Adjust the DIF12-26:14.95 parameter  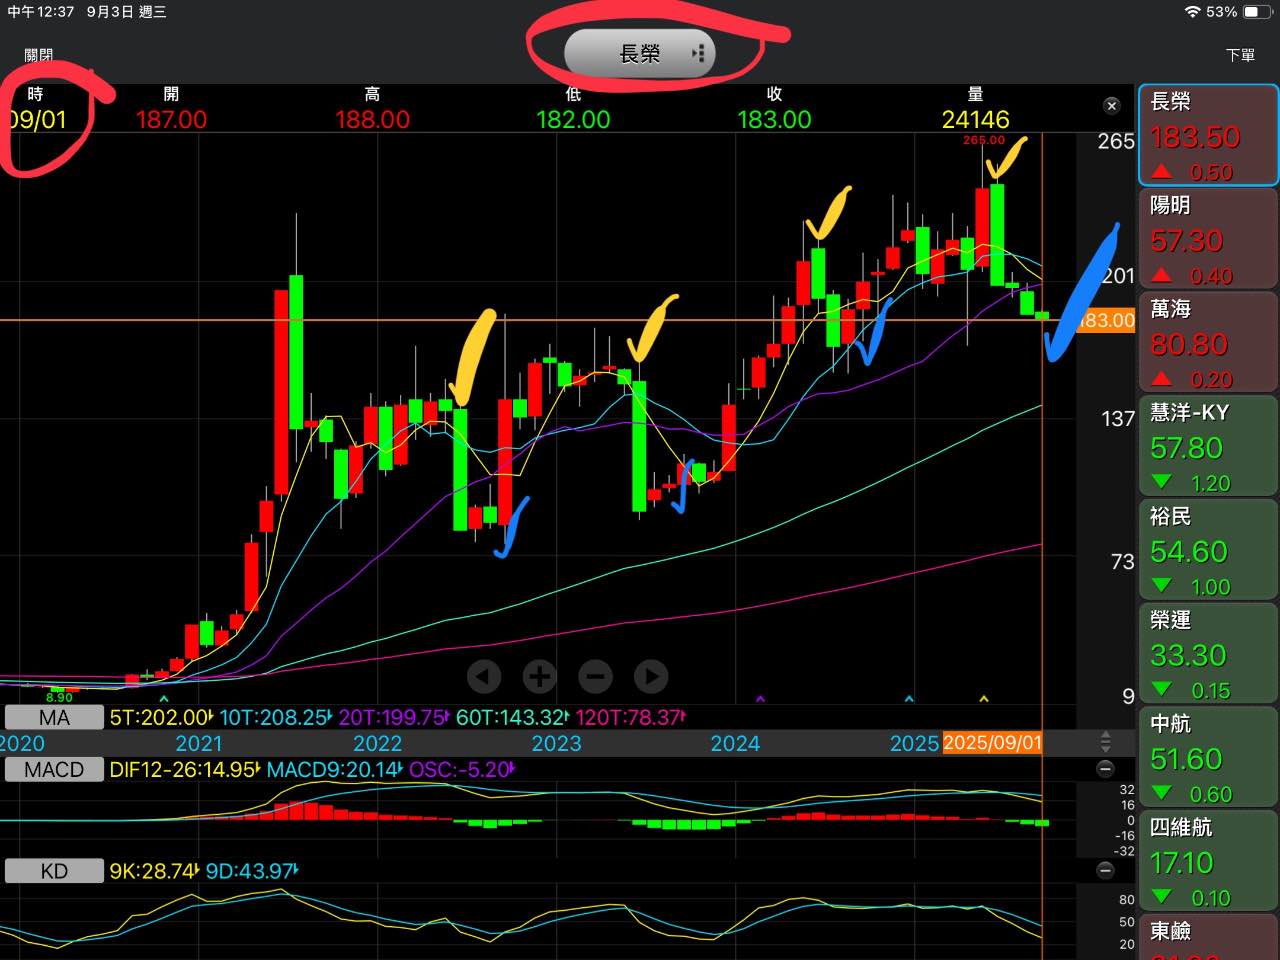tap(185, 769)
